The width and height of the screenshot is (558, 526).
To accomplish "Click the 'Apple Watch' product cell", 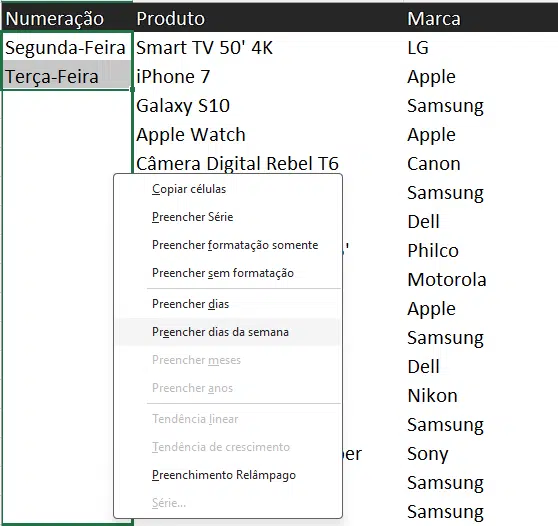I will coord(268,135).
